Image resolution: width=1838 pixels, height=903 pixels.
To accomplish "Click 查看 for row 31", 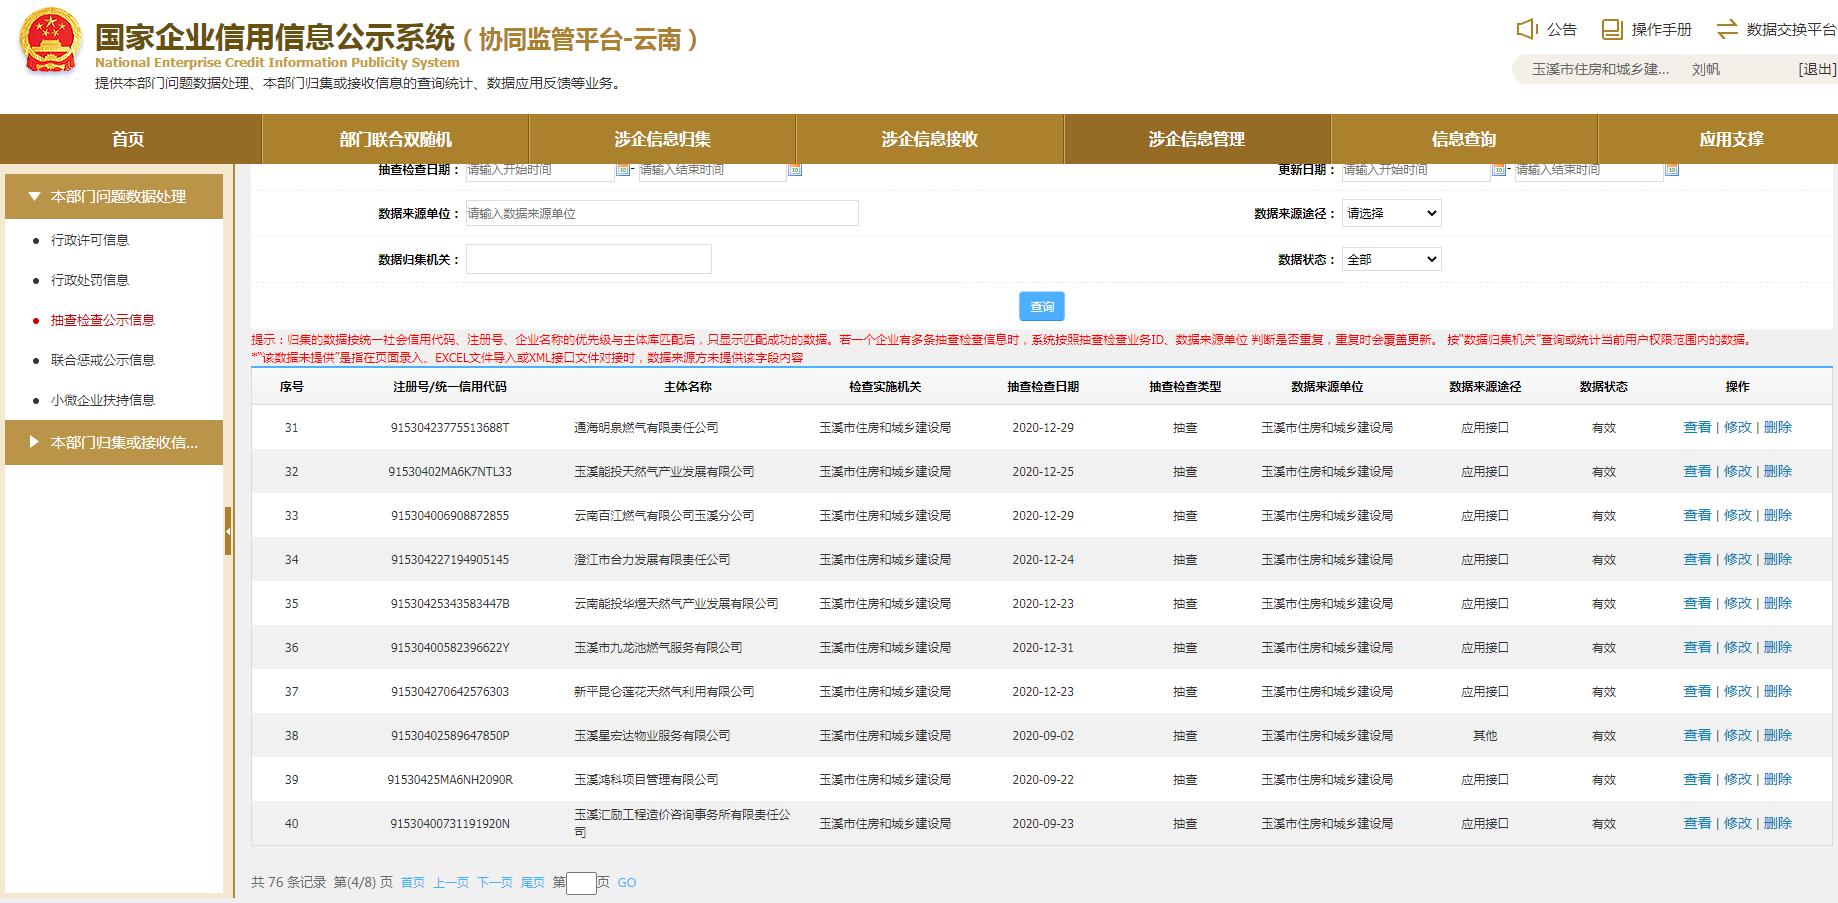I will point(1697,427).
